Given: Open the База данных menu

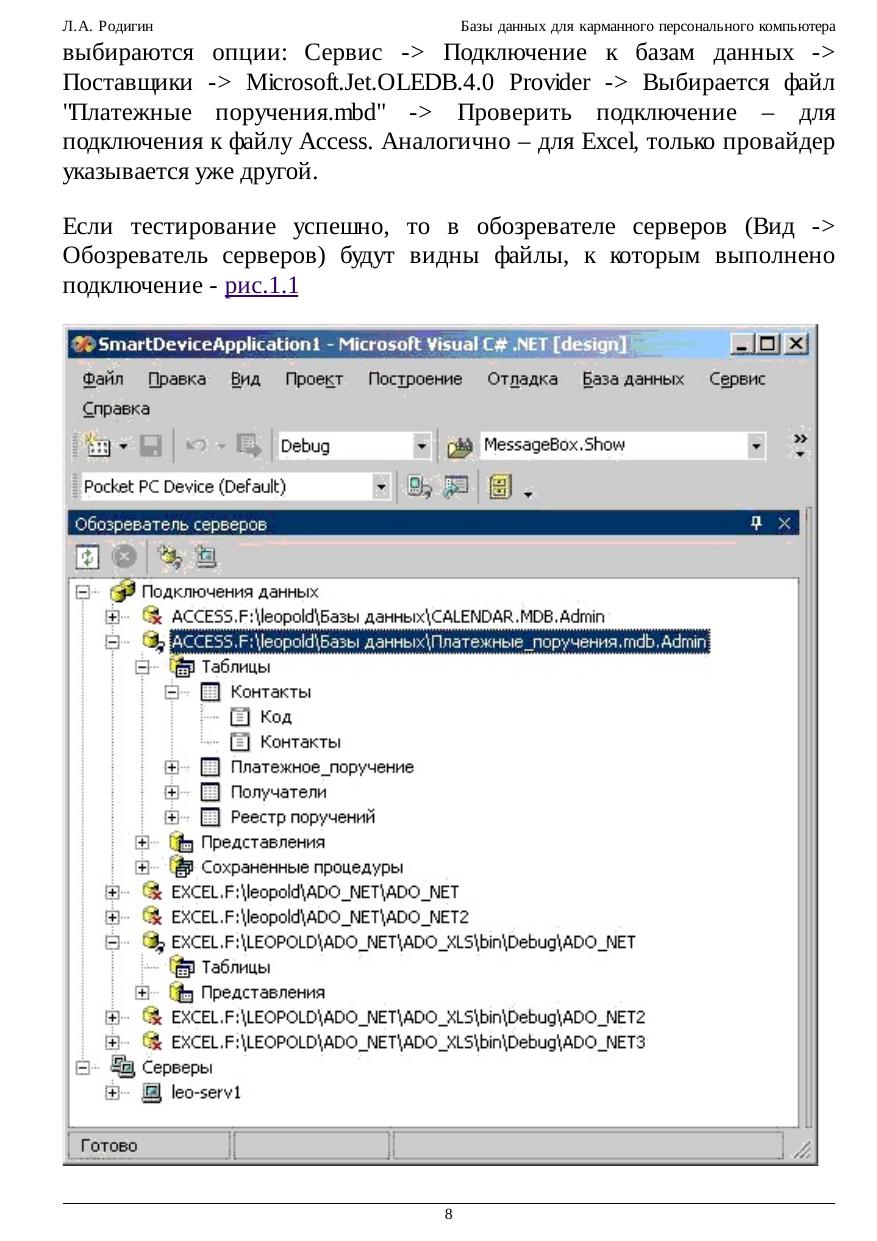Looking at the screenshot, I should pos(634,379).
